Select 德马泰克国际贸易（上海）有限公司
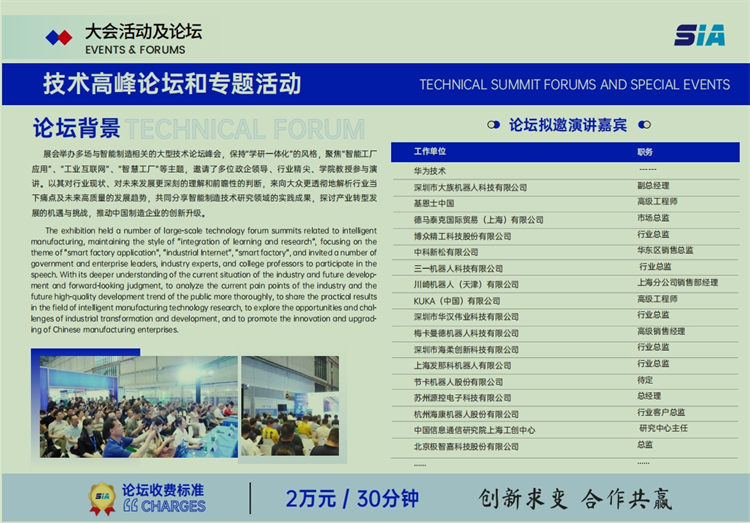750x523 pixels. coord(478,220)
